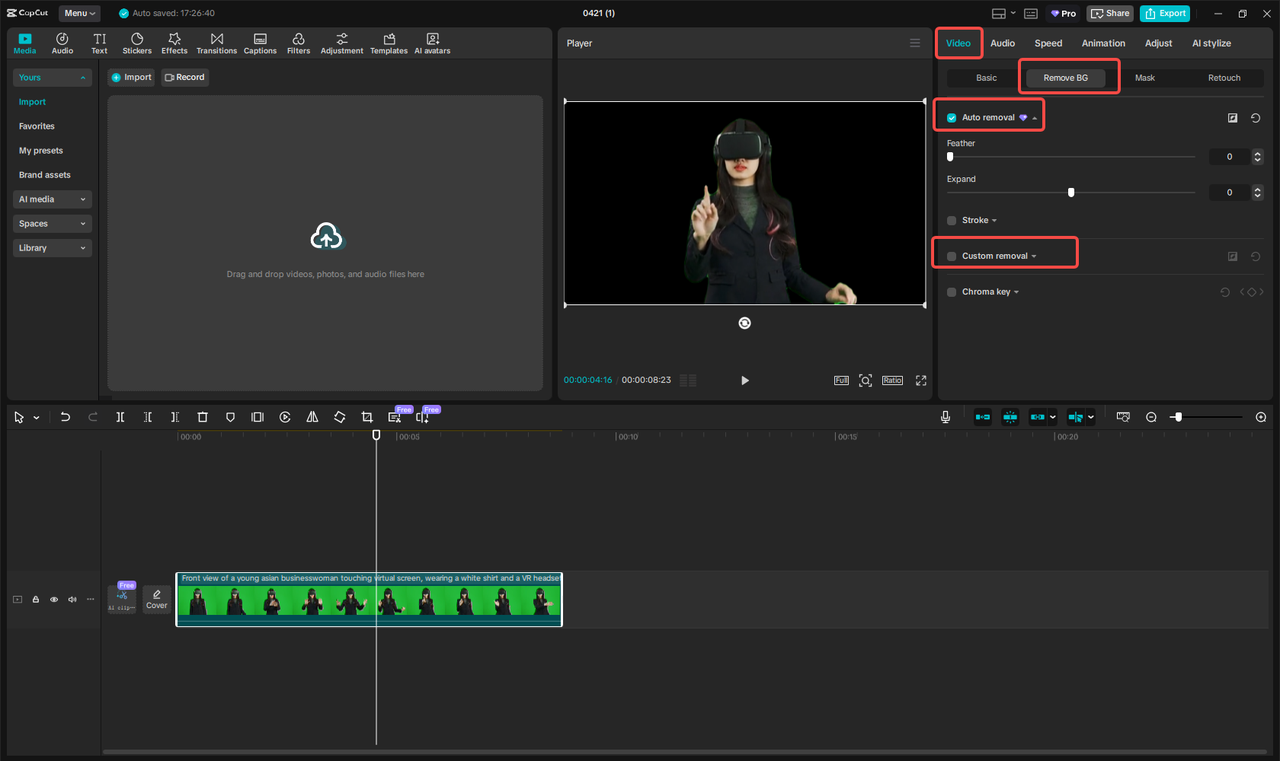Screen dimensions: 1280x761
Task: Click the Export button
Action: 1164,13
